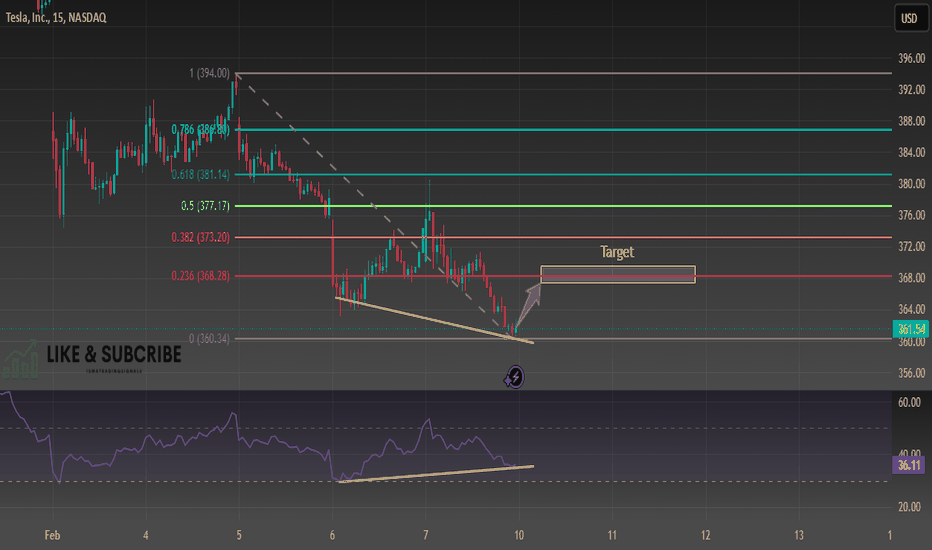Click the 392.00 price axis label
Viewport: 932px width, 550px height.
(911, 90)
